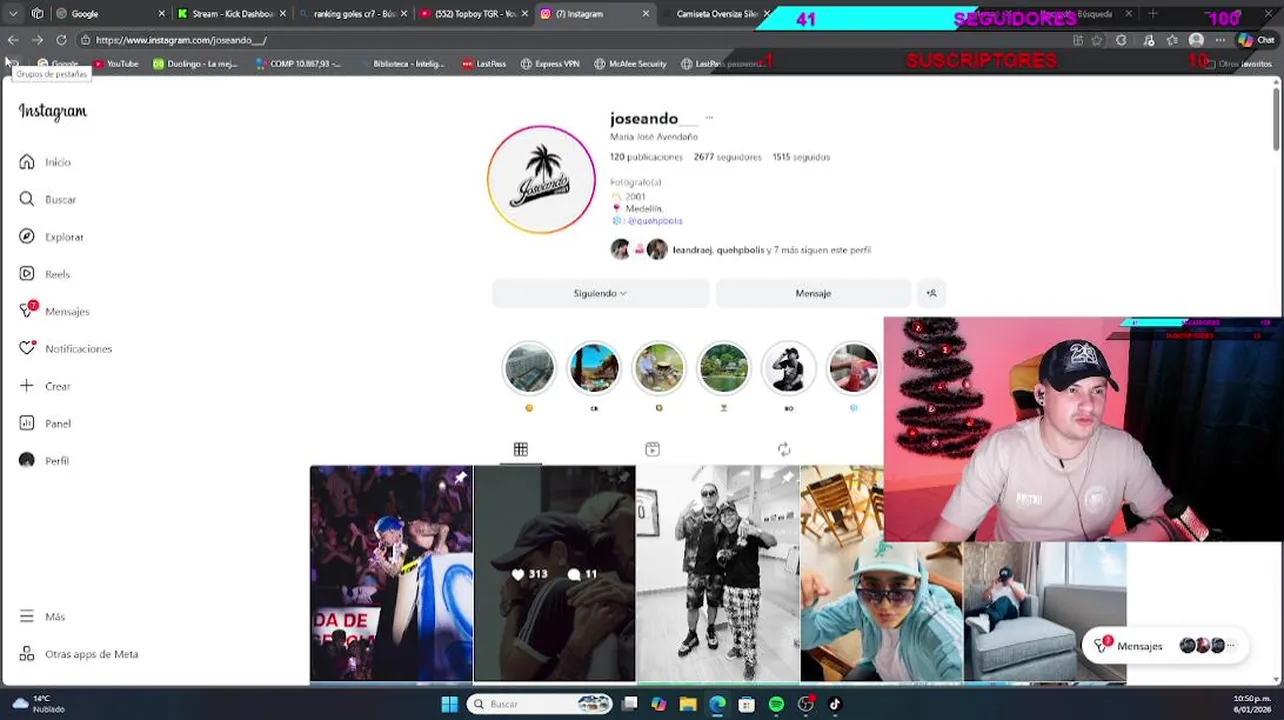Open the third story highlight

pos(659,368)
